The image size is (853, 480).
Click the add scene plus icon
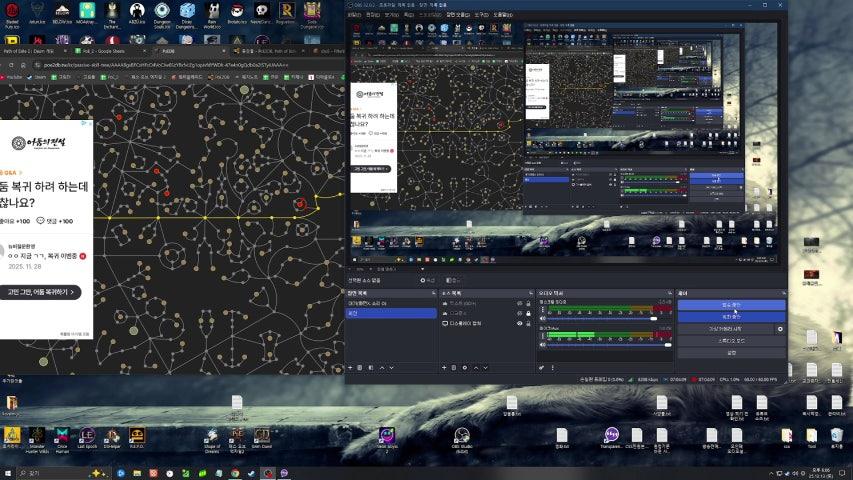351,368
